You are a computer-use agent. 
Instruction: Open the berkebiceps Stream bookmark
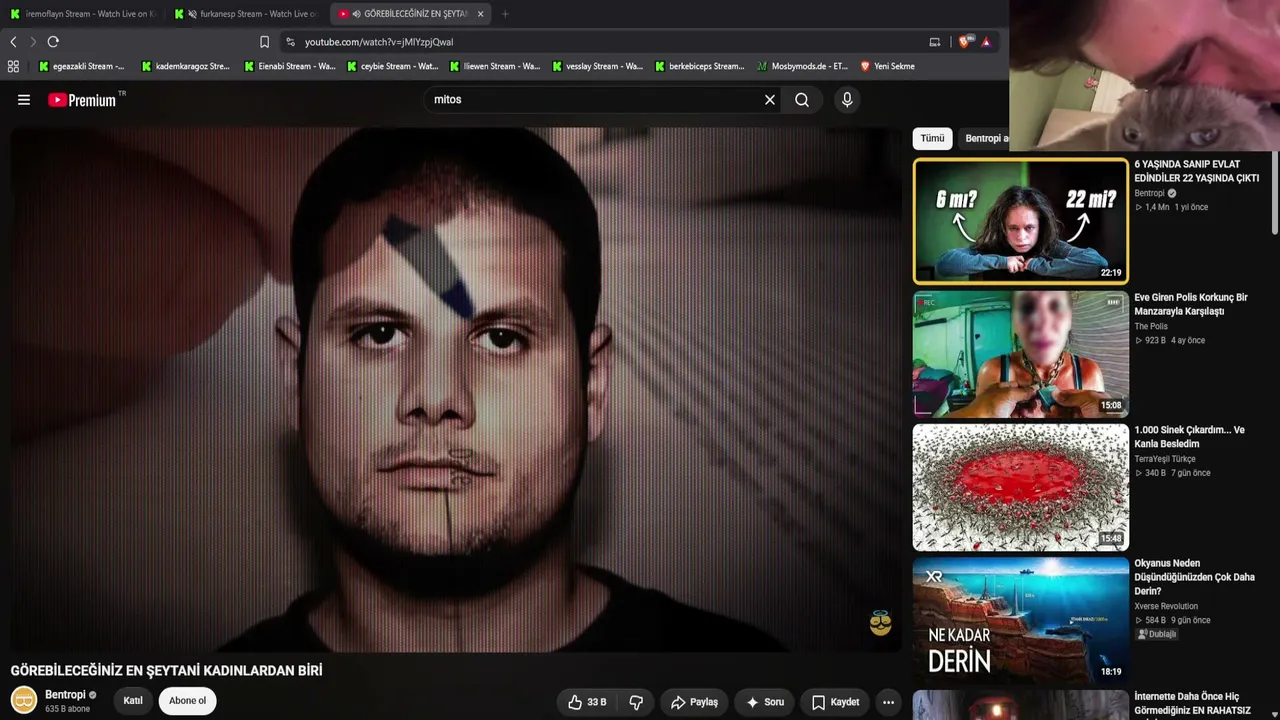[700, 66]
